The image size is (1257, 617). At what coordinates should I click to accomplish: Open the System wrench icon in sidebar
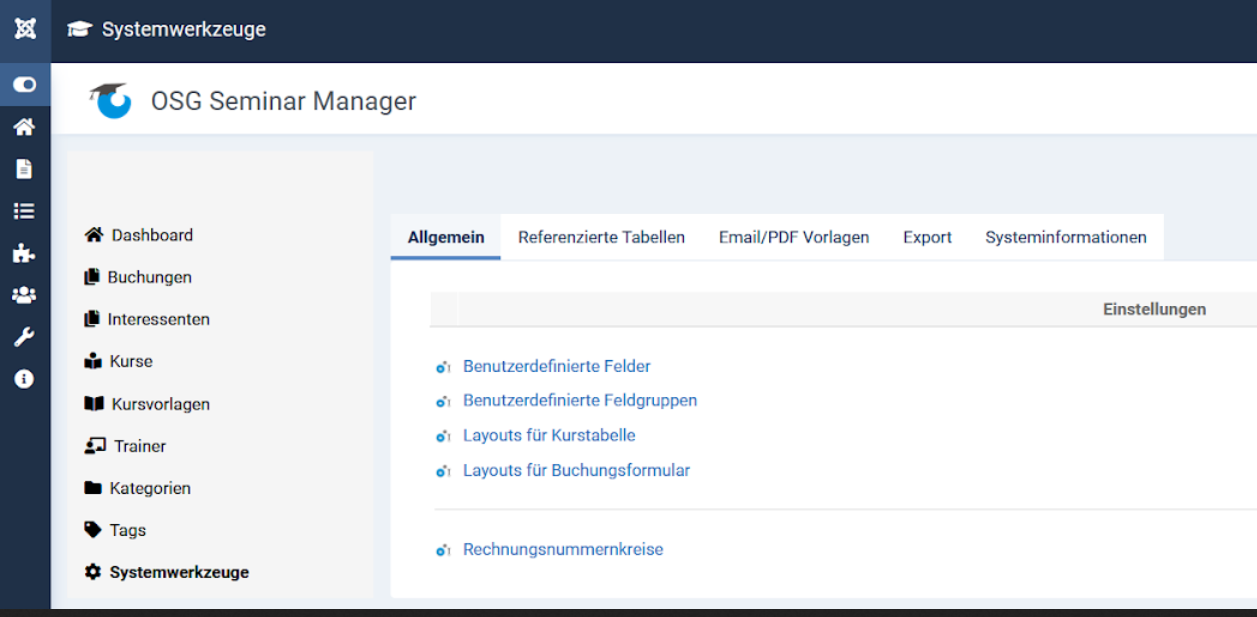point(25,337)
